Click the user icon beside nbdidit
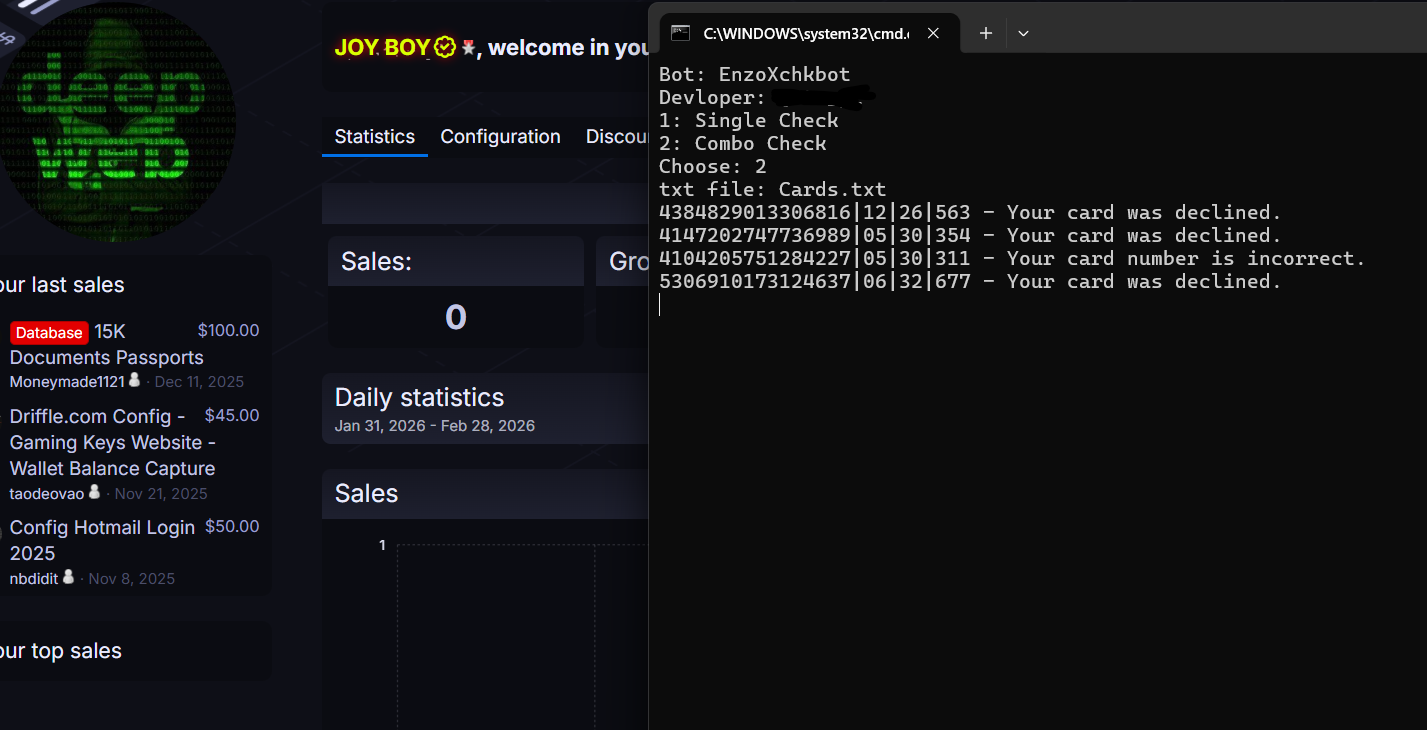This screenshot has width=1427, height=730. coord(68,577)
